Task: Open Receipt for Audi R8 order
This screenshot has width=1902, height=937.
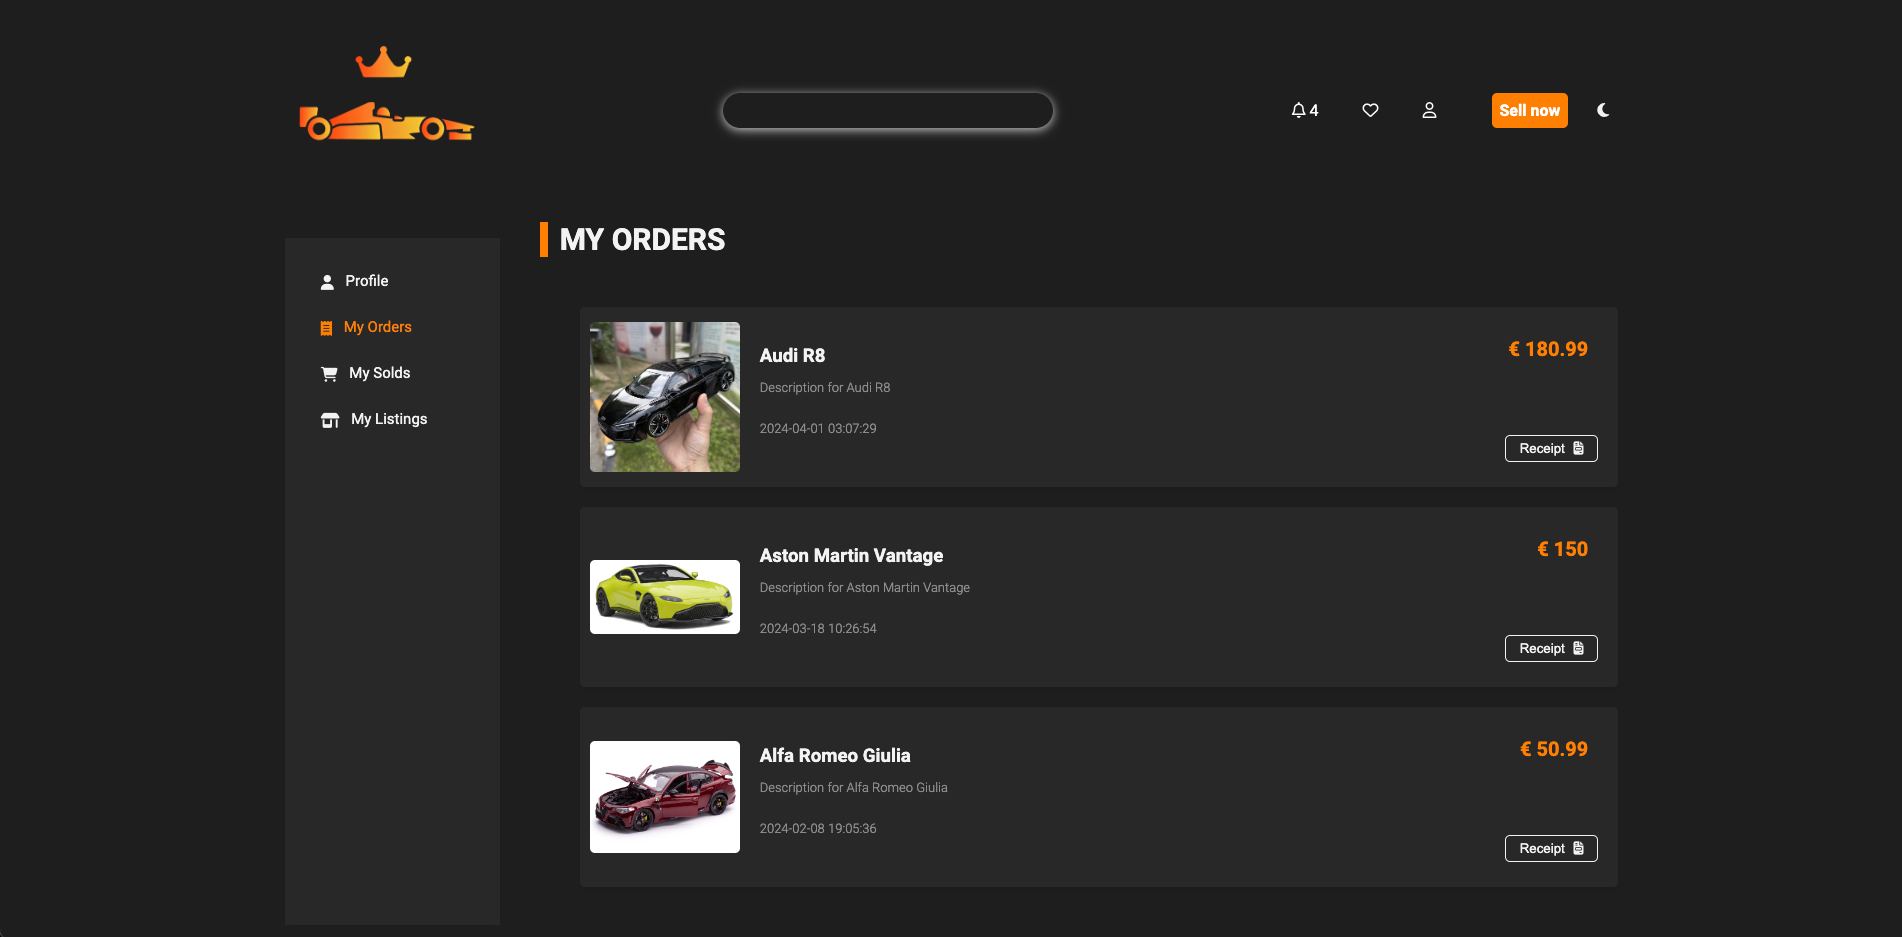Action: [1551, 448]
